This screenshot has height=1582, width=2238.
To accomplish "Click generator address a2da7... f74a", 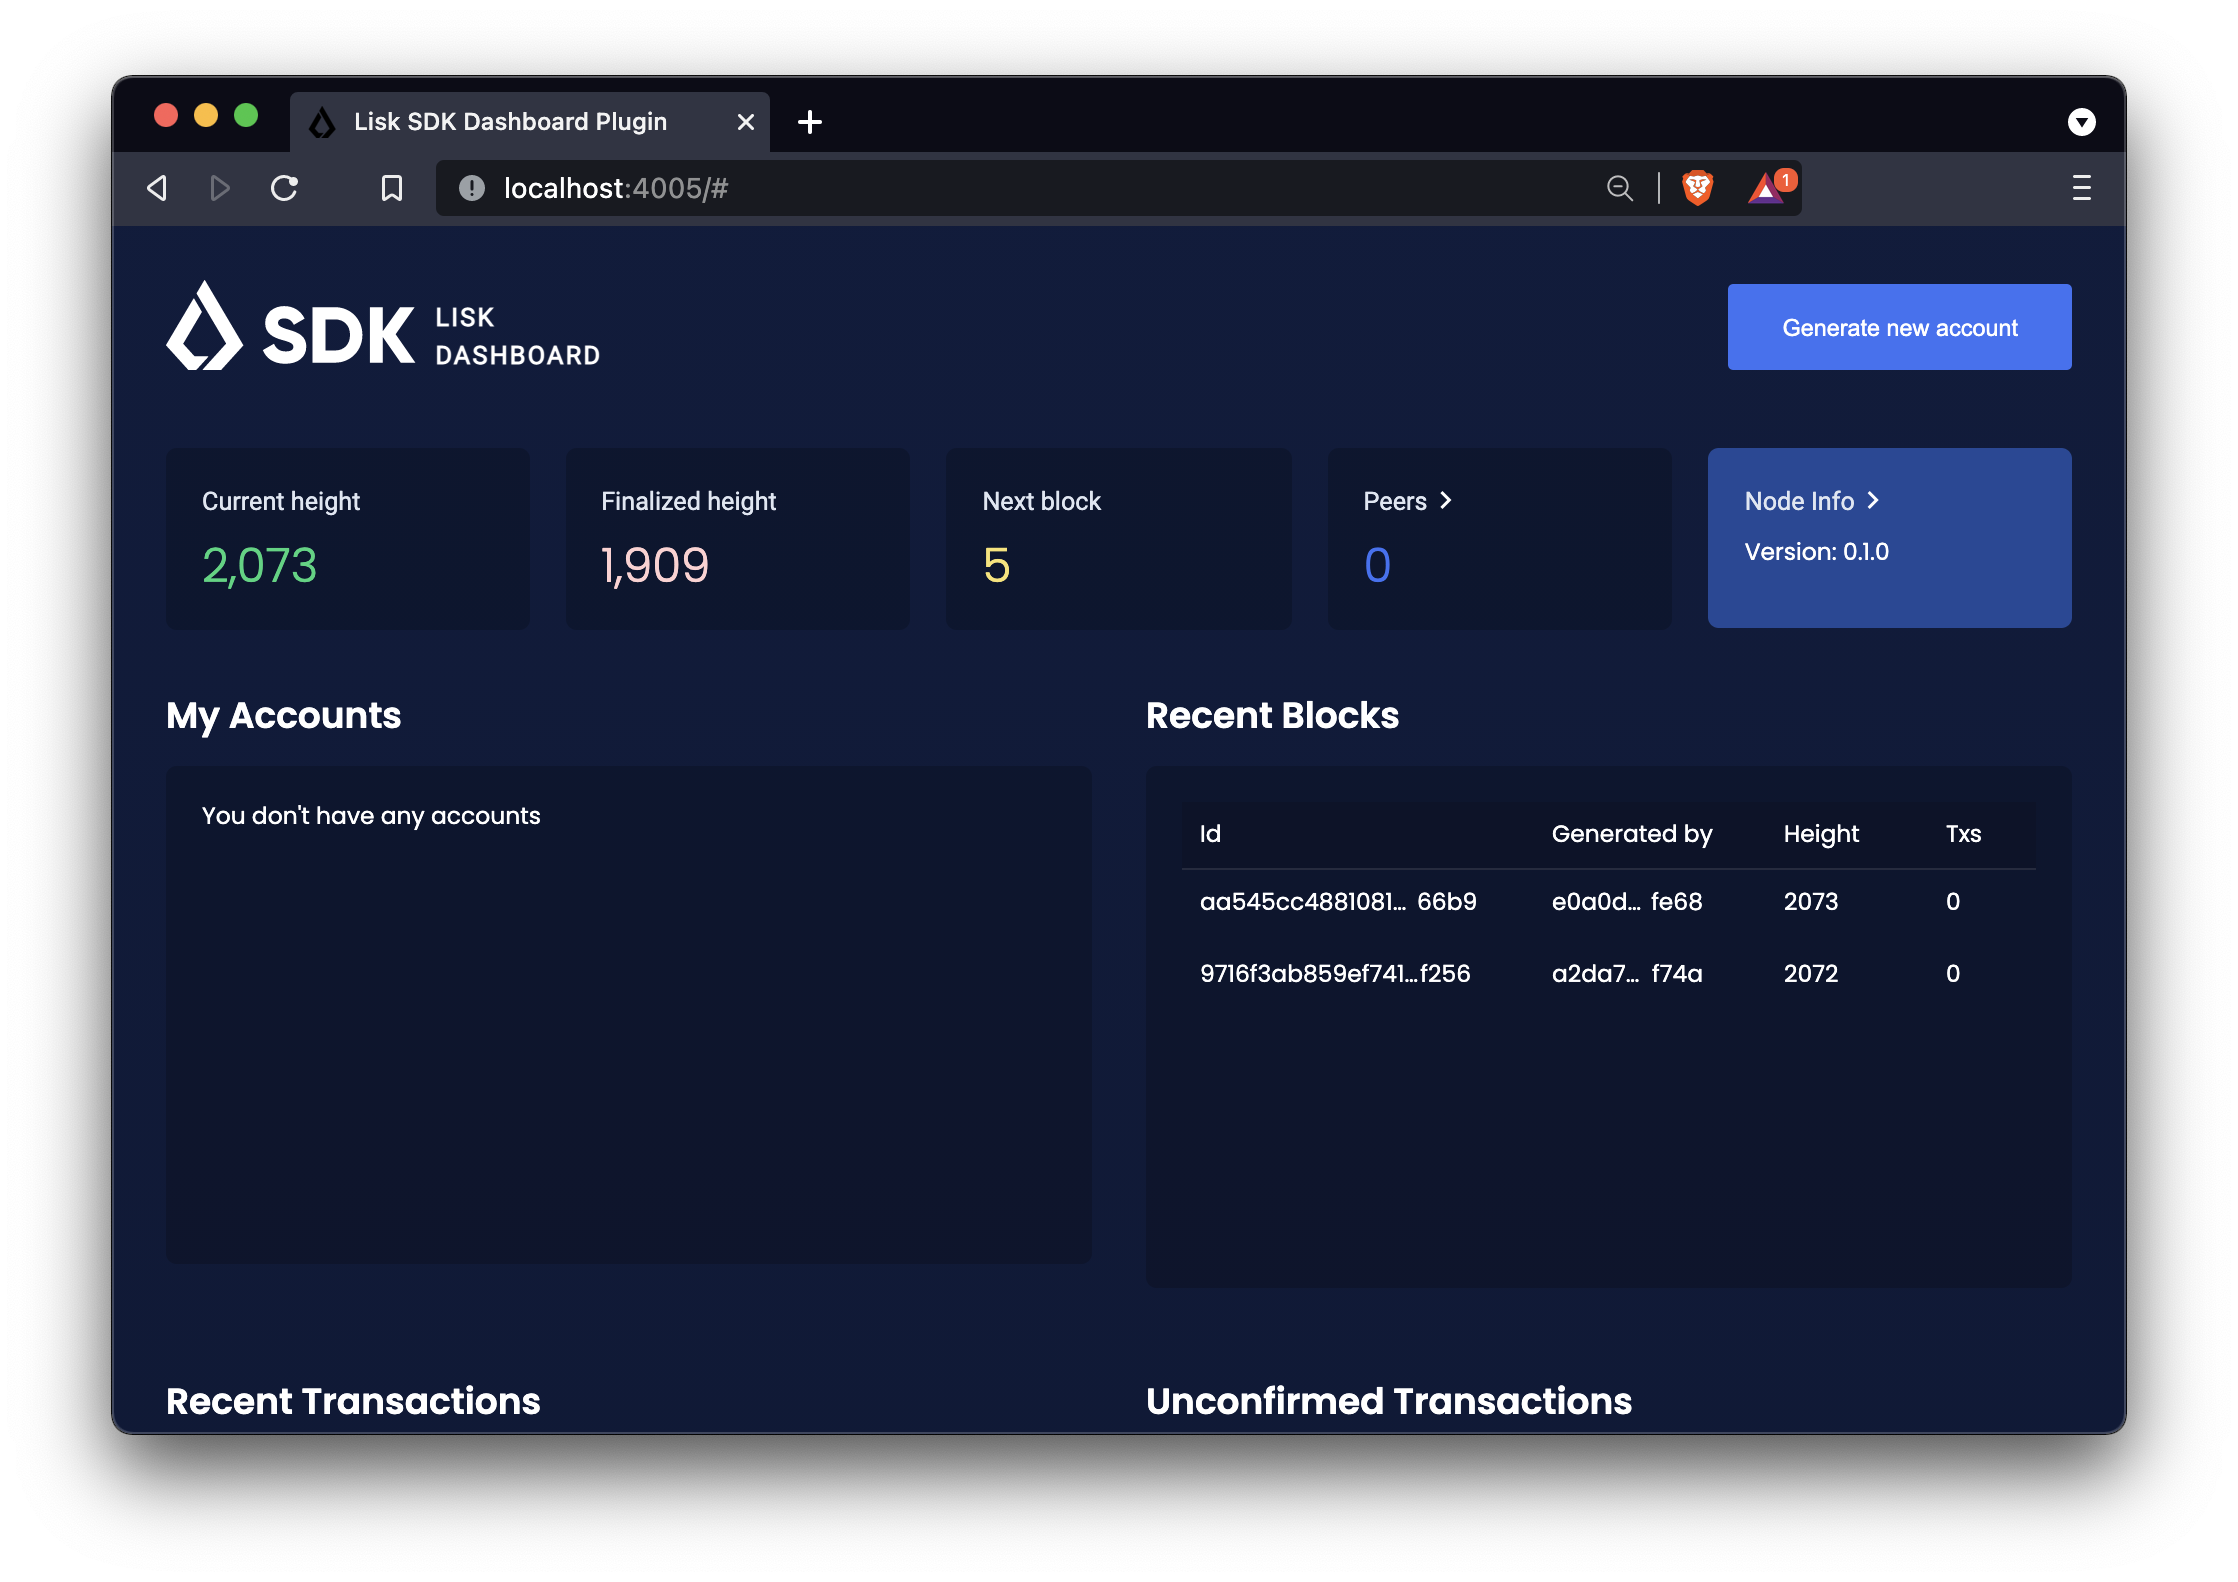I will 1627,974.
